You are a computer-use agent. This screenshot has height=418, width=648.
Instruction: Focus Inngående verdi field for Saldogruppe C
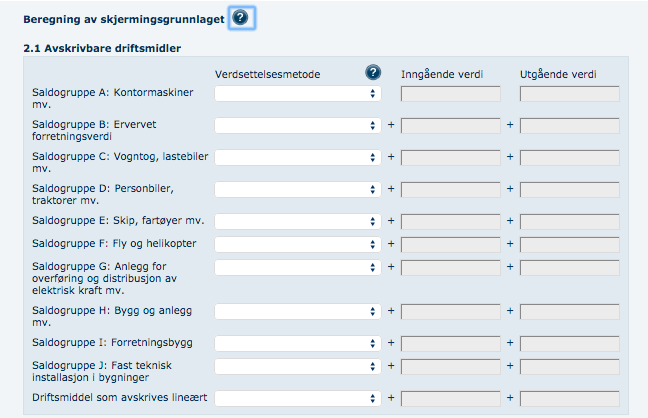[450, 157]
